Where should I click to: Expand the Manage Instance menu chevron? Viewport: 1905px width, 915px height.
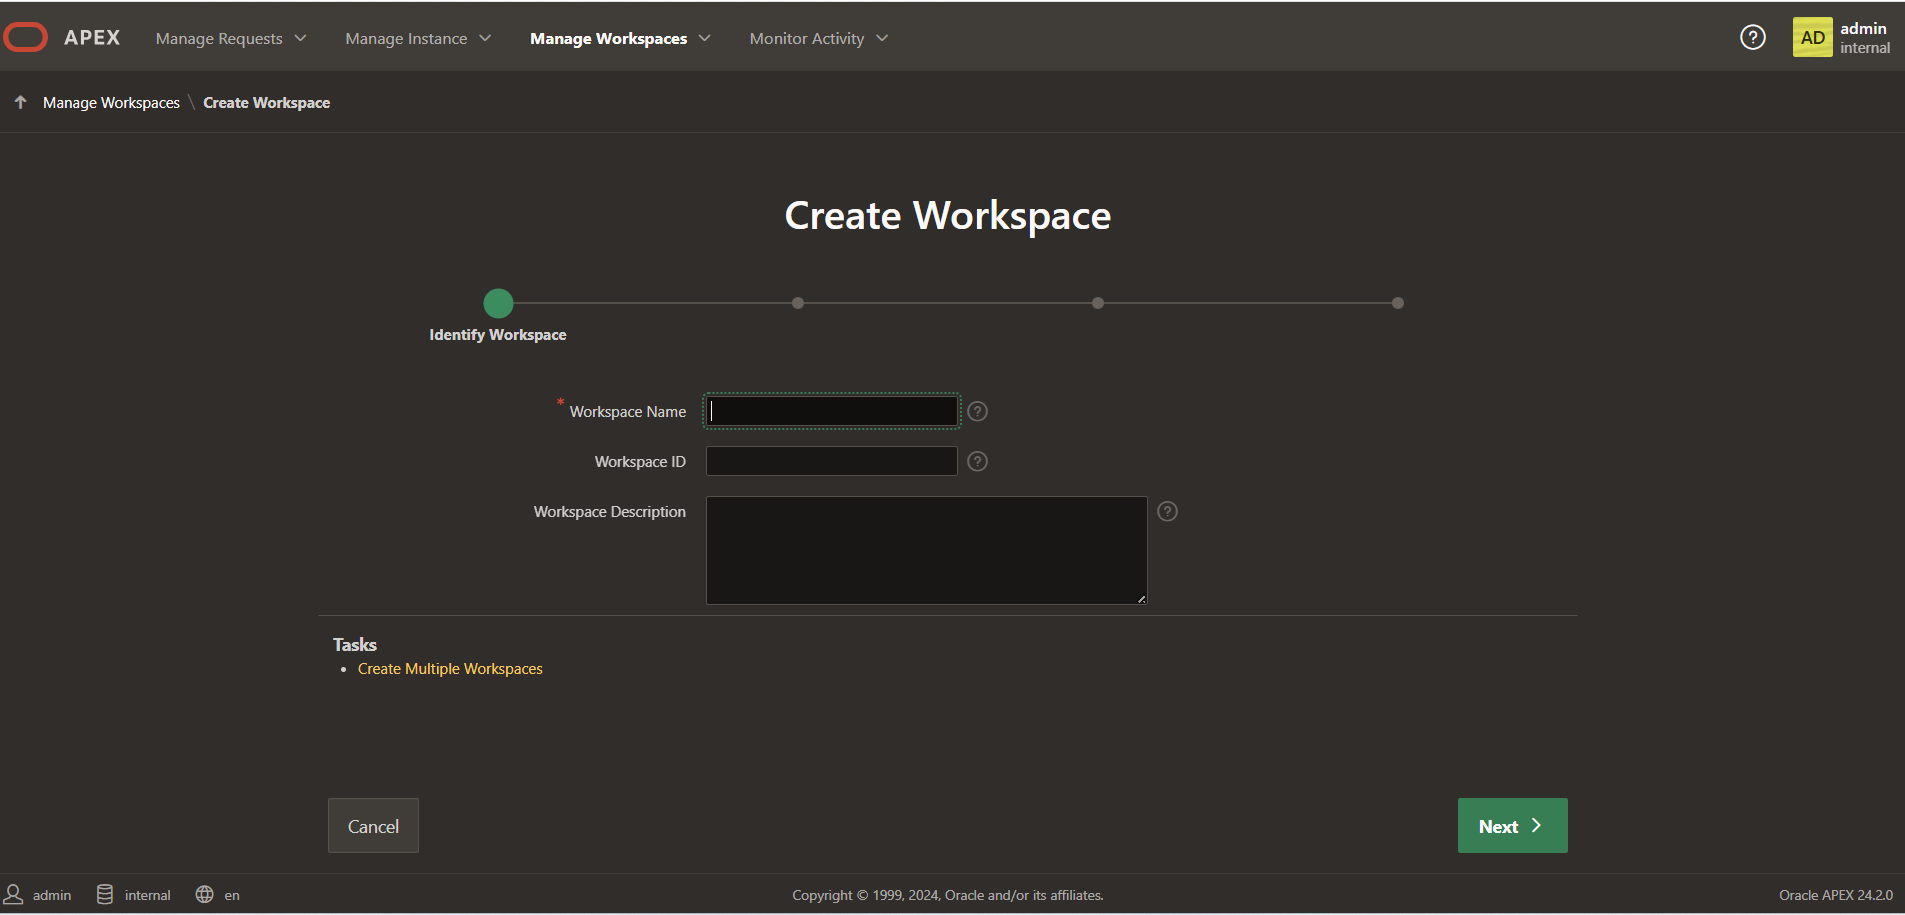click(x=485, y=38)
